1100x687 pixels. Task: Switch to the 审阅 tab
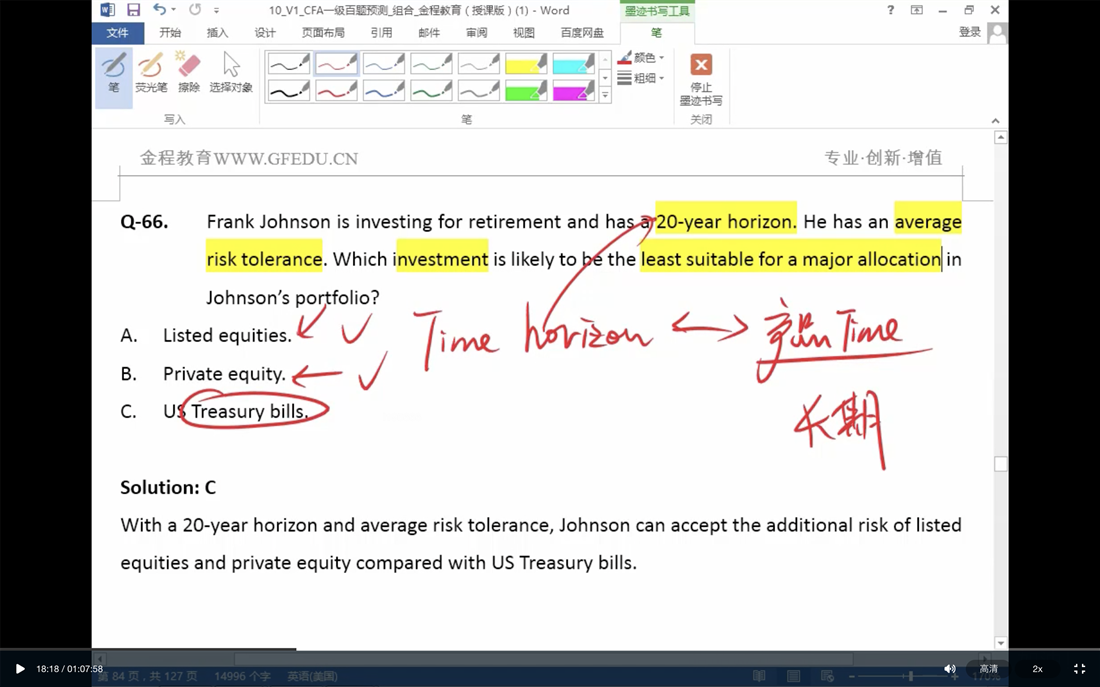coord(476,33)
